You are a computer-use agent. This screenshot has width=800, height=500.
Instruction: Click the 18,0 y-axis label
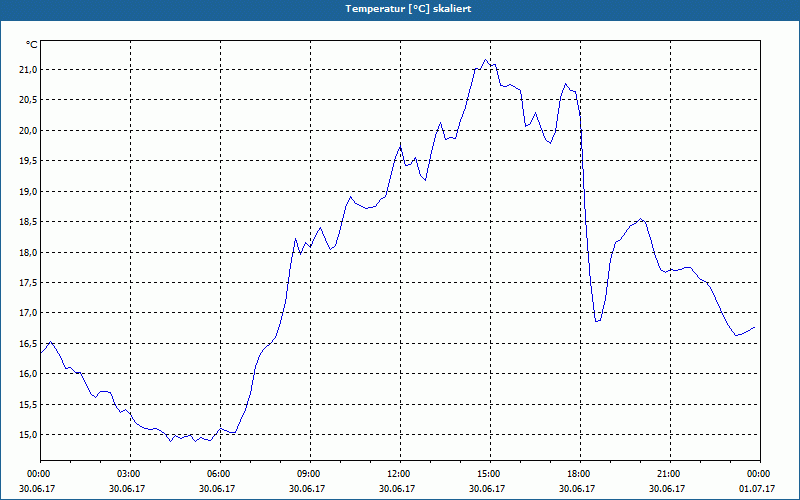pos(28,253)
